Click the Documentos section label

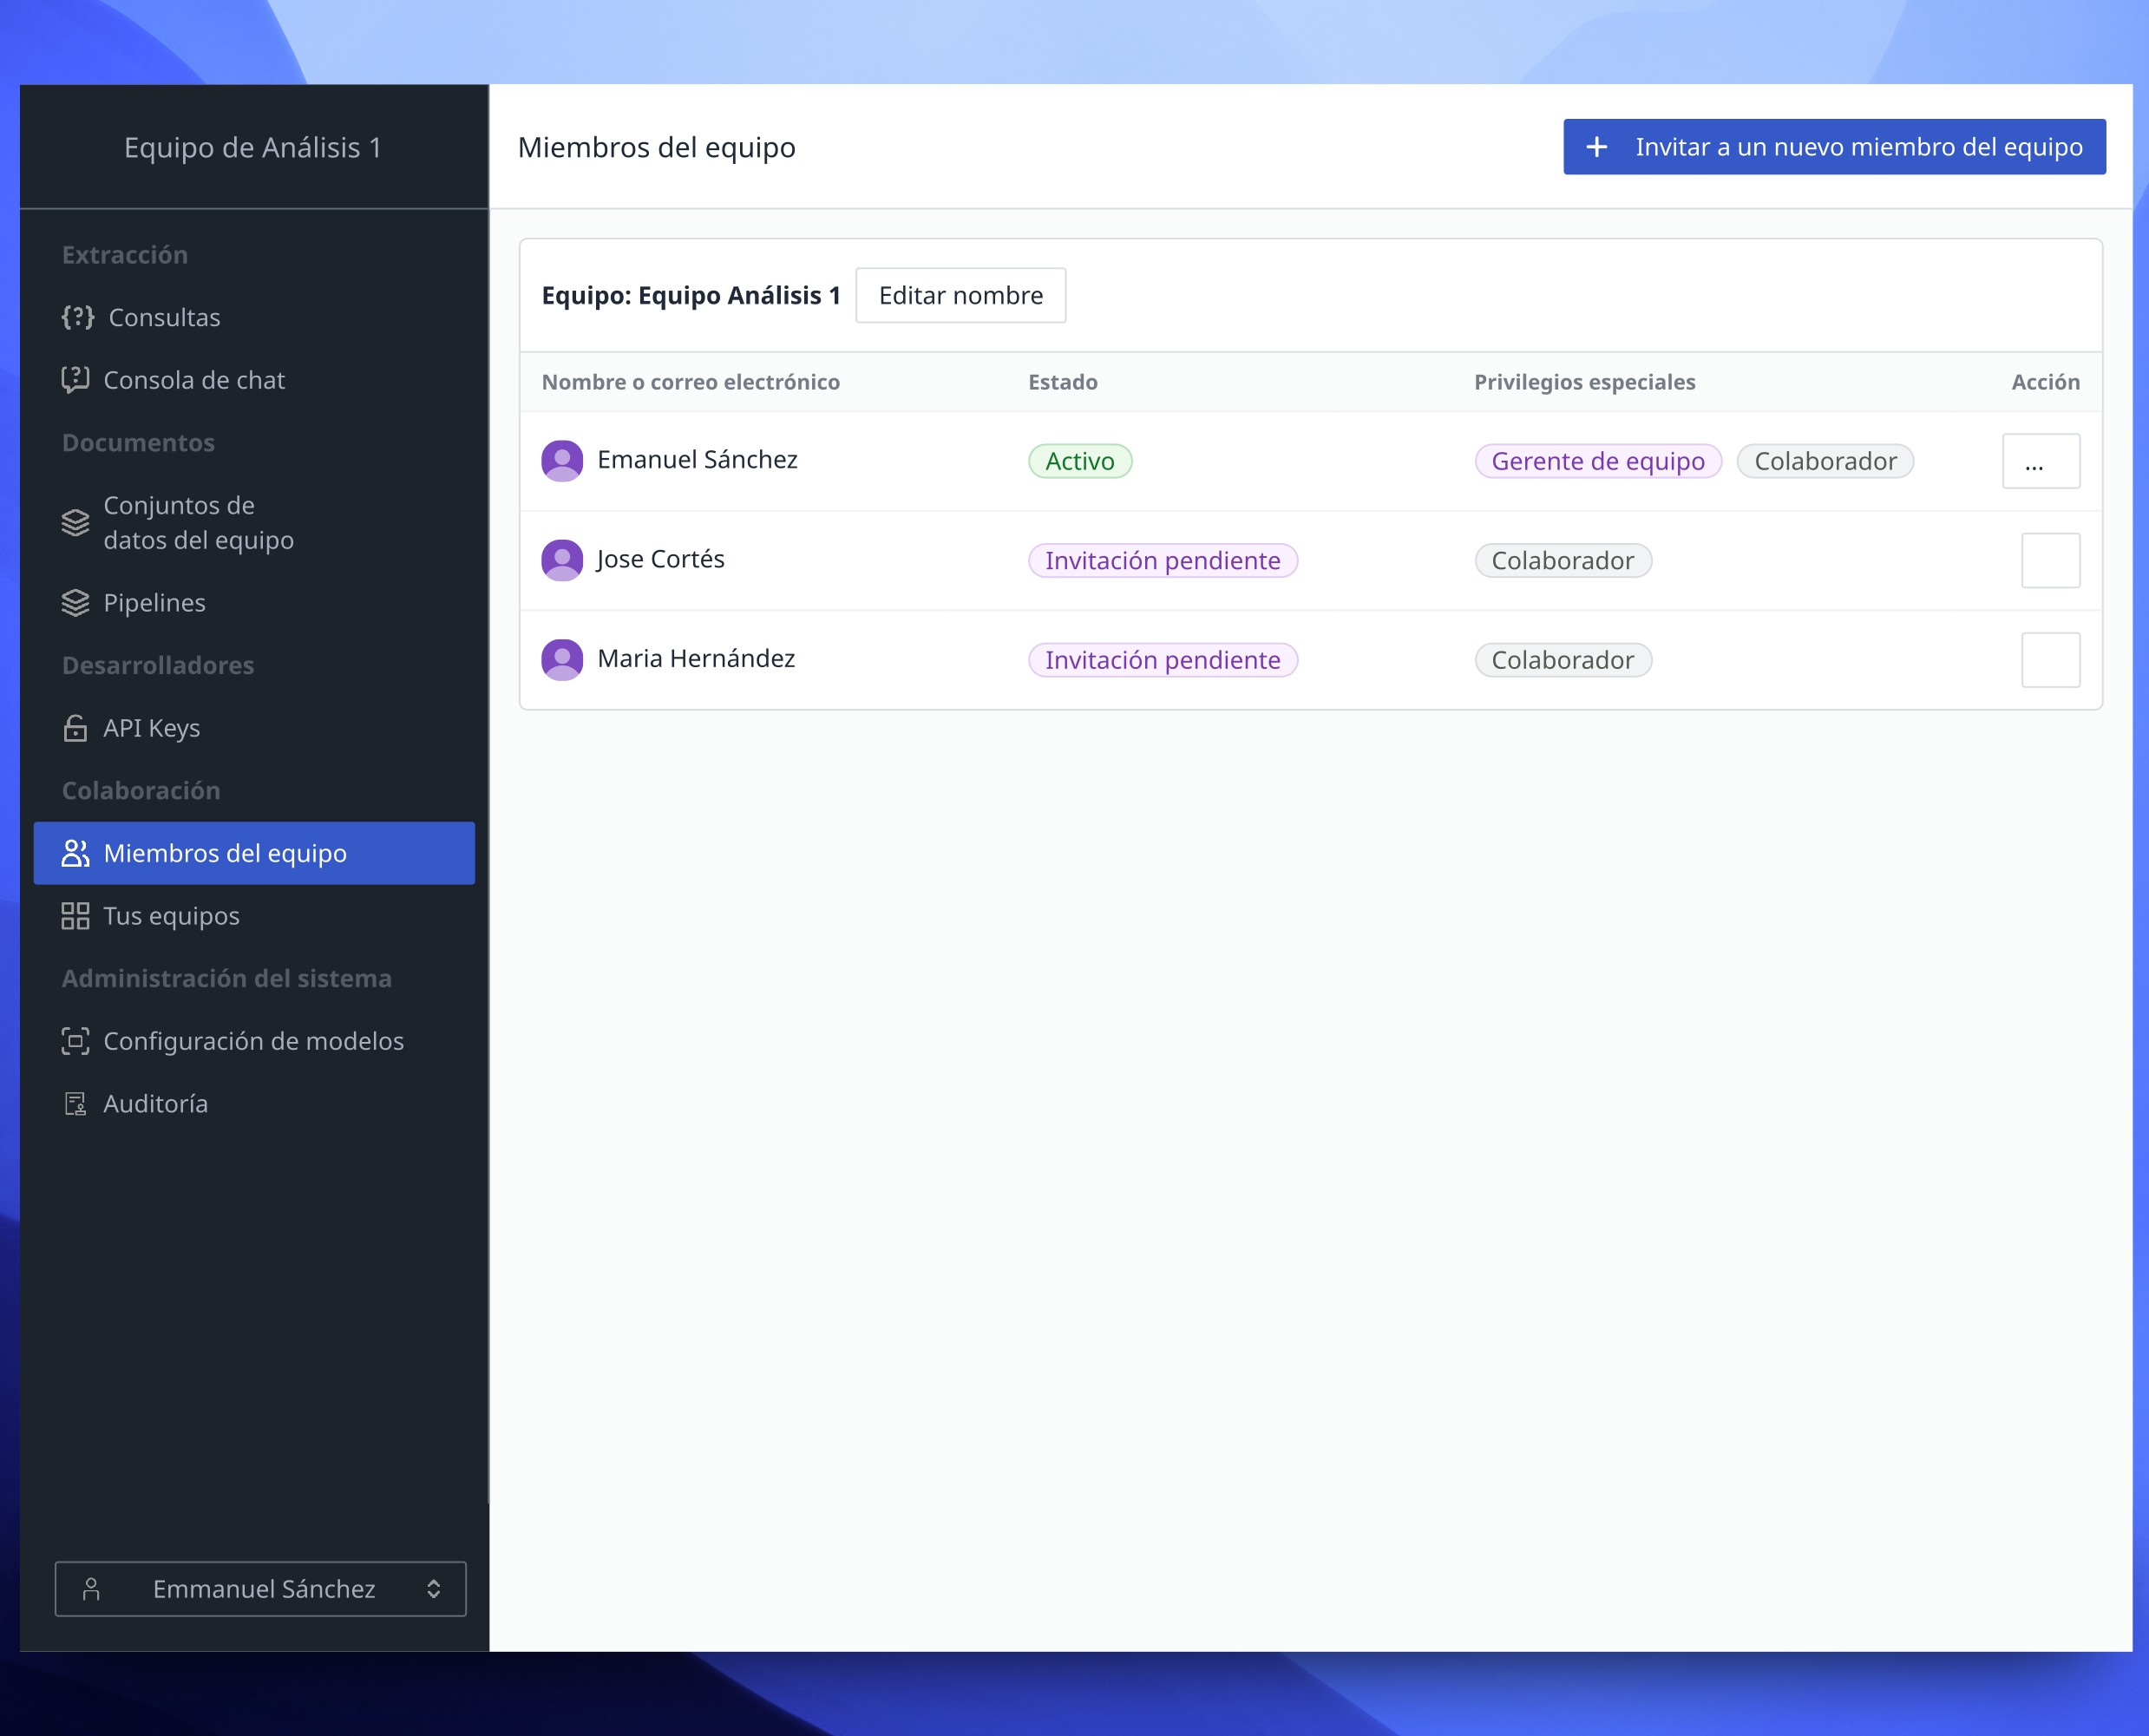(x=138, y=443)
